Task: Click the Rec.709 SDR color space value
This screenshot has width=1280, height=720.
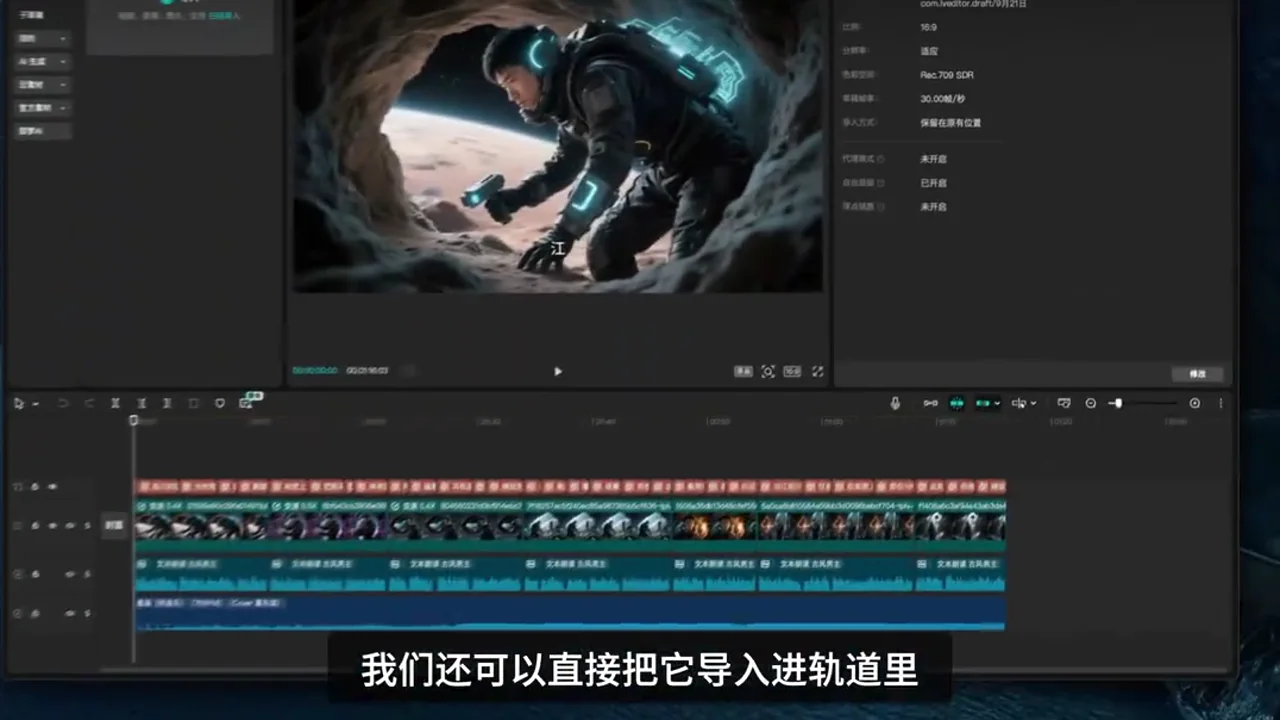Action: tap(947, 75)
